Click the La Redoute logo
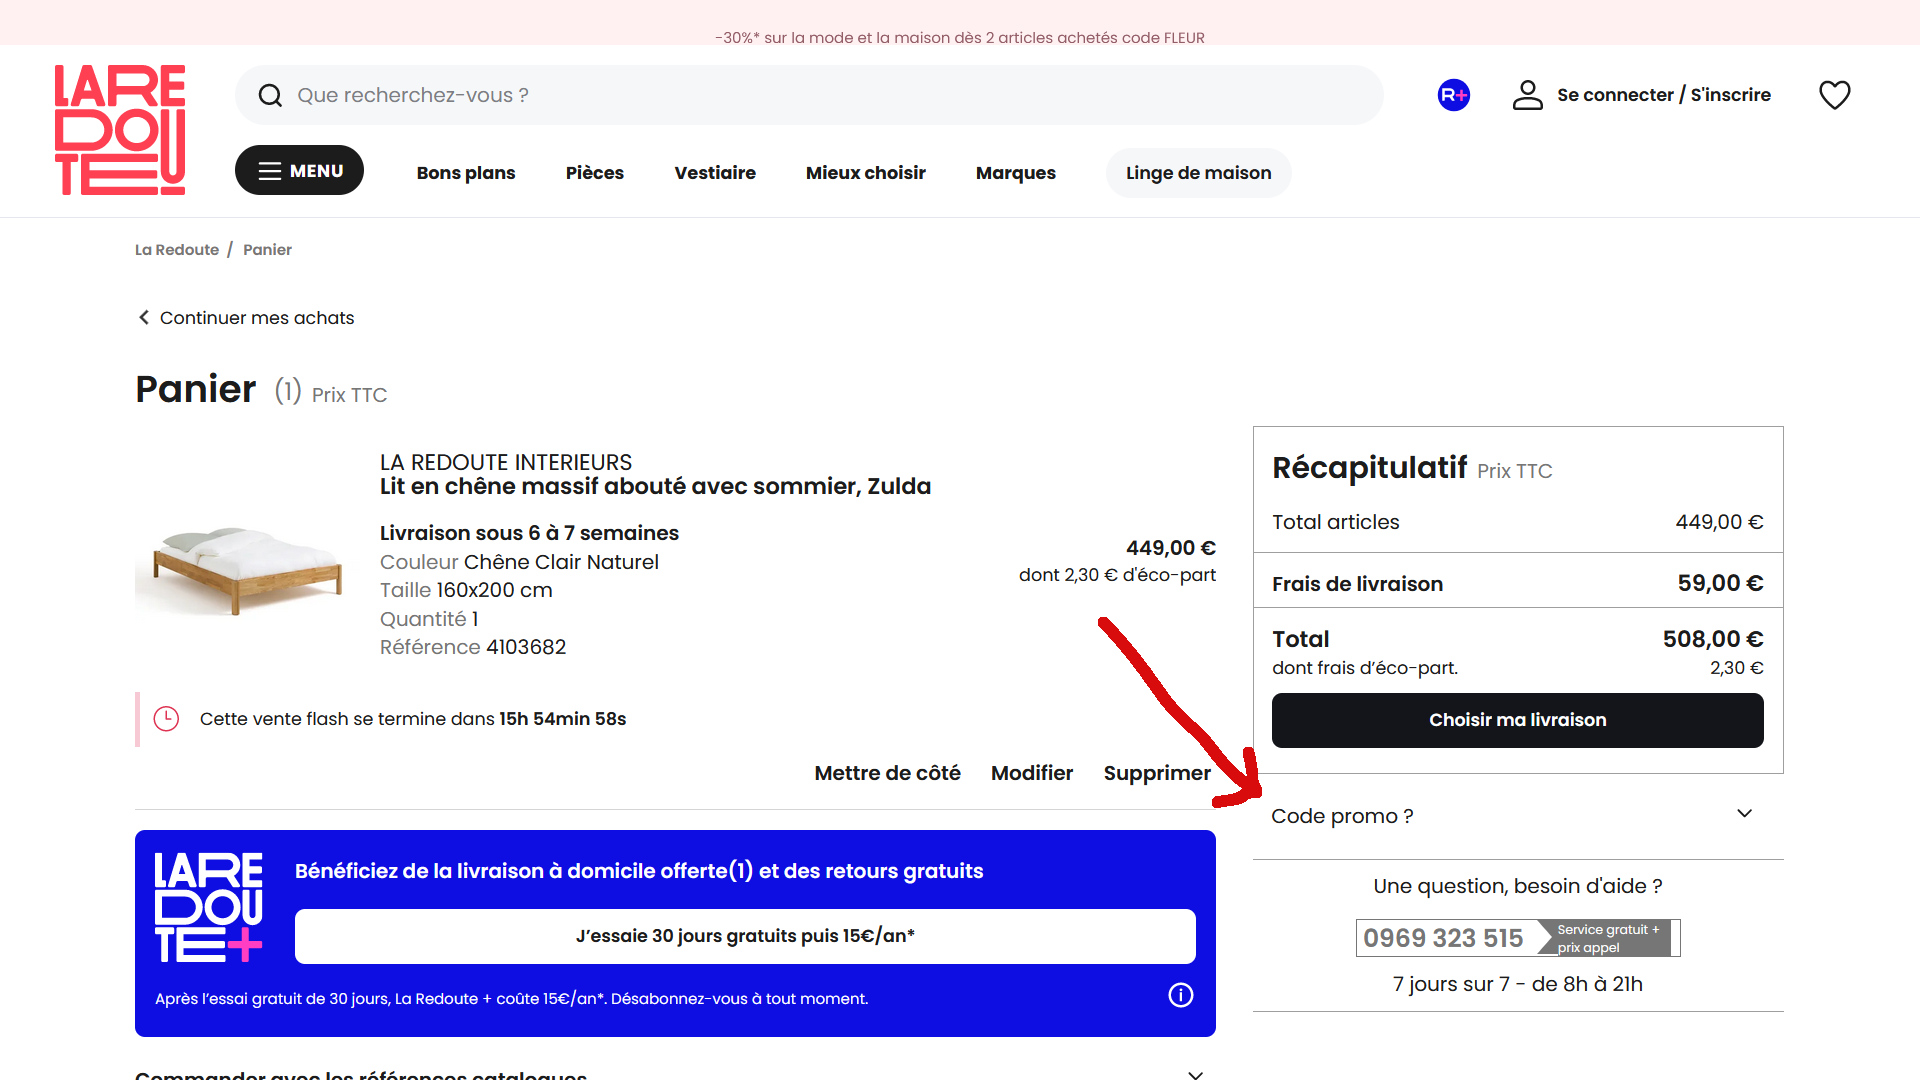This screenshot has width=1920, height=1080. click(x=120, y=130)
